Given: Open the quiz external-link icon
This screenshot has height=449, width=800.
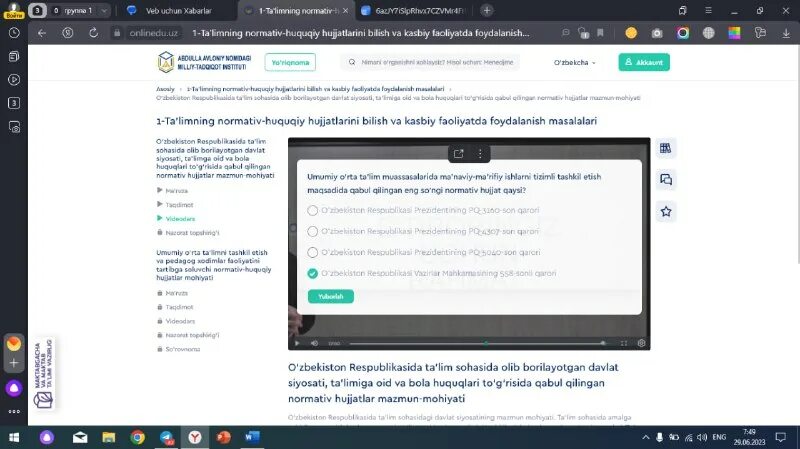Looking at the screenshot, I should (458, 154).
